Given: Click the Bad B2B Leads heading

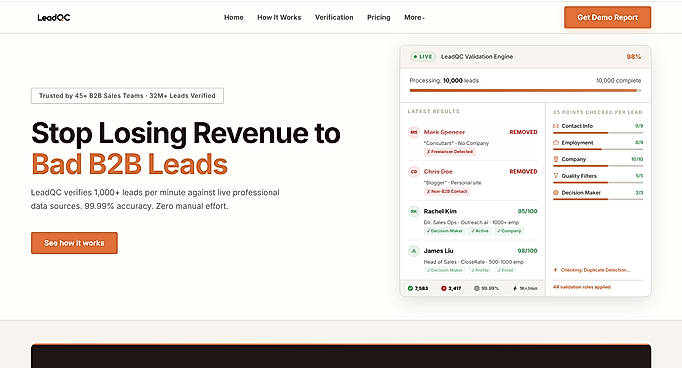Looking at the screenshot, I should click(130, 164).
